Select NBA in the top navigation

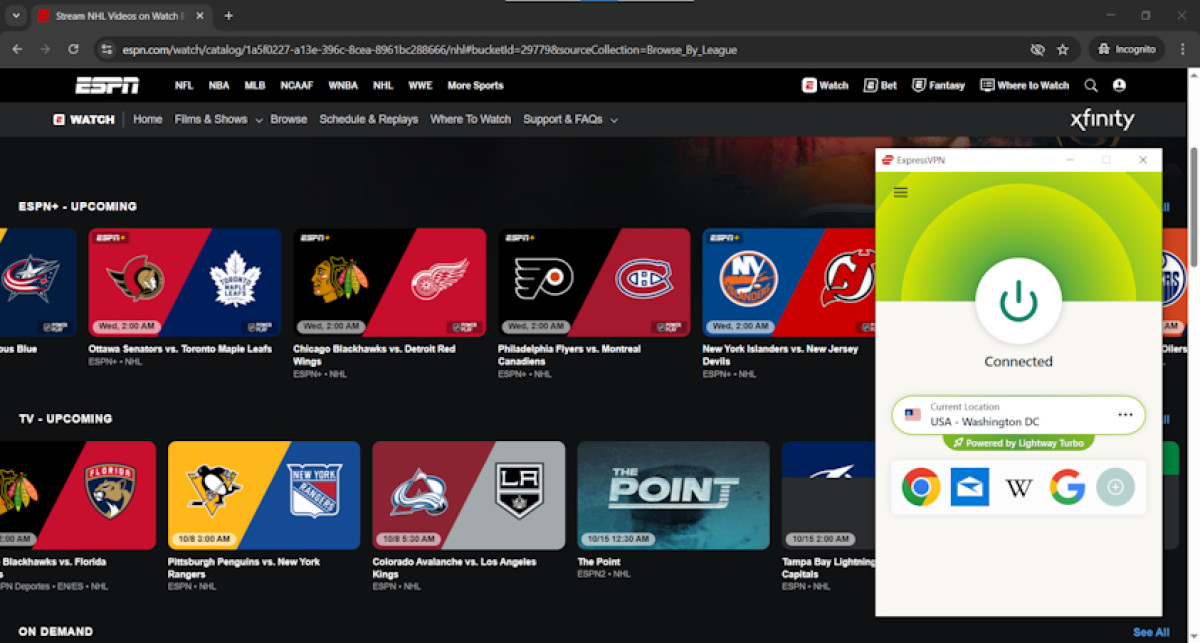[x=219, y=86]
